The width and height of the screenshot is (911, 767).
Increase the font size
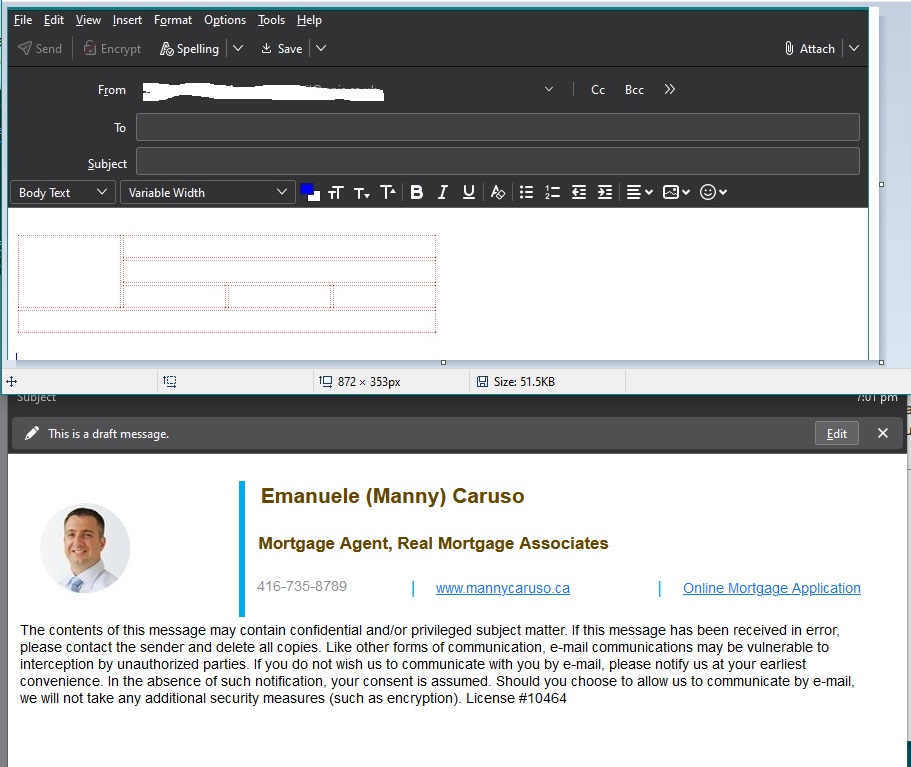pyautogui.click(x=388, y=192)
